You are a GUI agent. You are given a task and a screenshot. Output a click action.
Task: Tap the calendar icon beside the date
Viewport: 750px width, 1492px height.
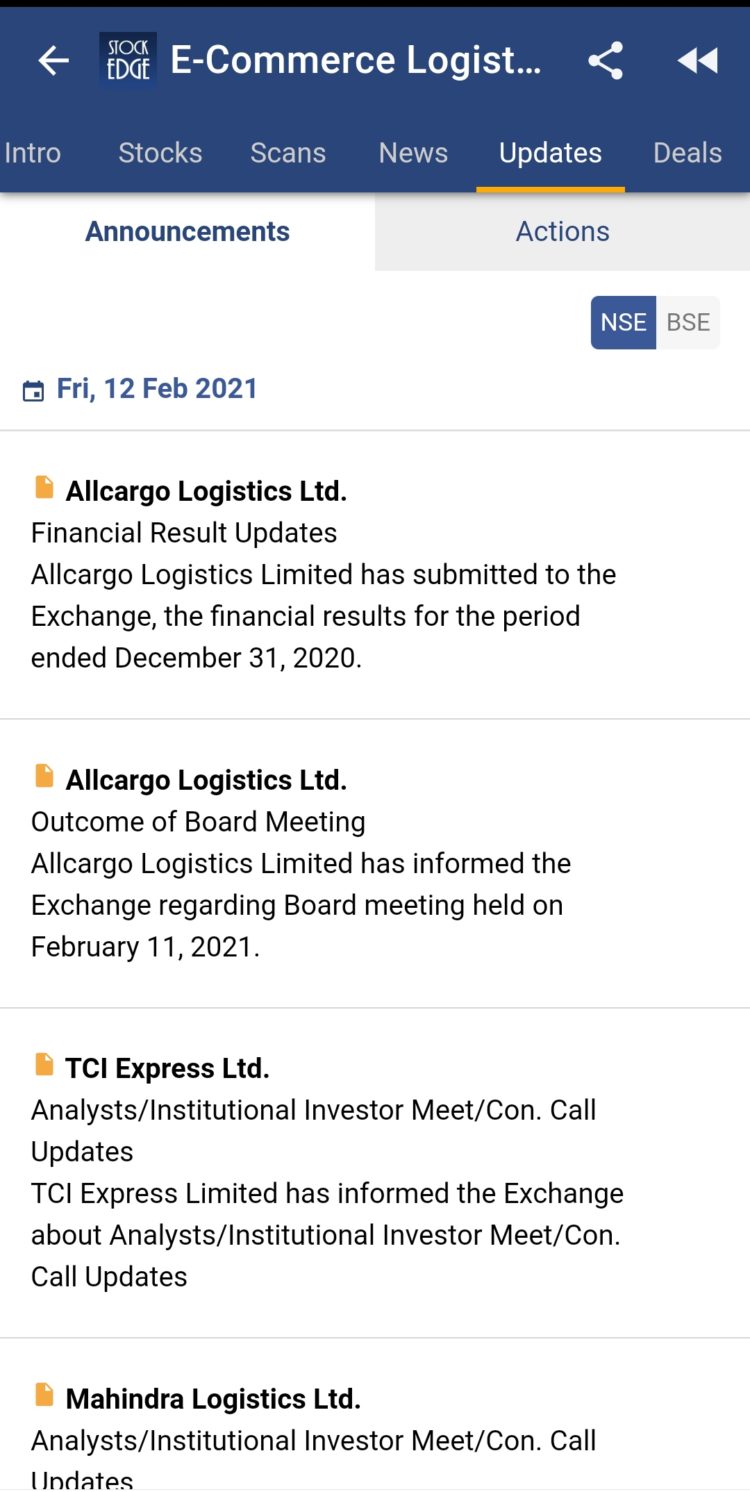33,391
